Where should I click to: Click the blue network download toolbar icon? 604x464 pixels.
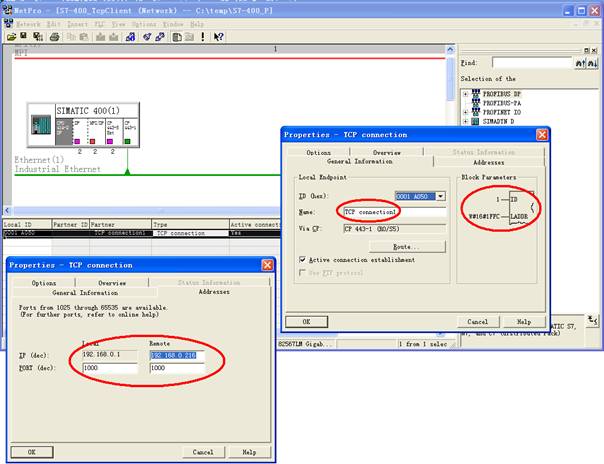[130, 37]
